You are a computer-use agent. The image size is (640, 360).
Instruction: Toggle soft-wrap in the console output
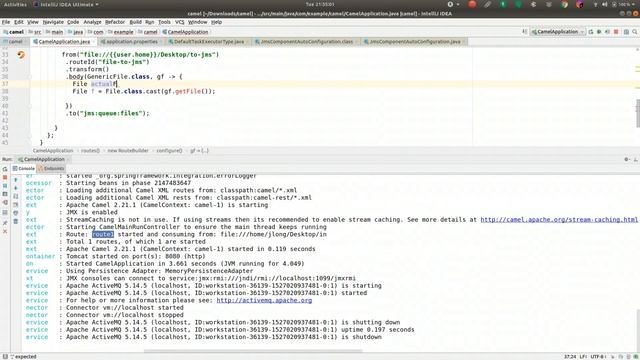click(x=16, y=196)
